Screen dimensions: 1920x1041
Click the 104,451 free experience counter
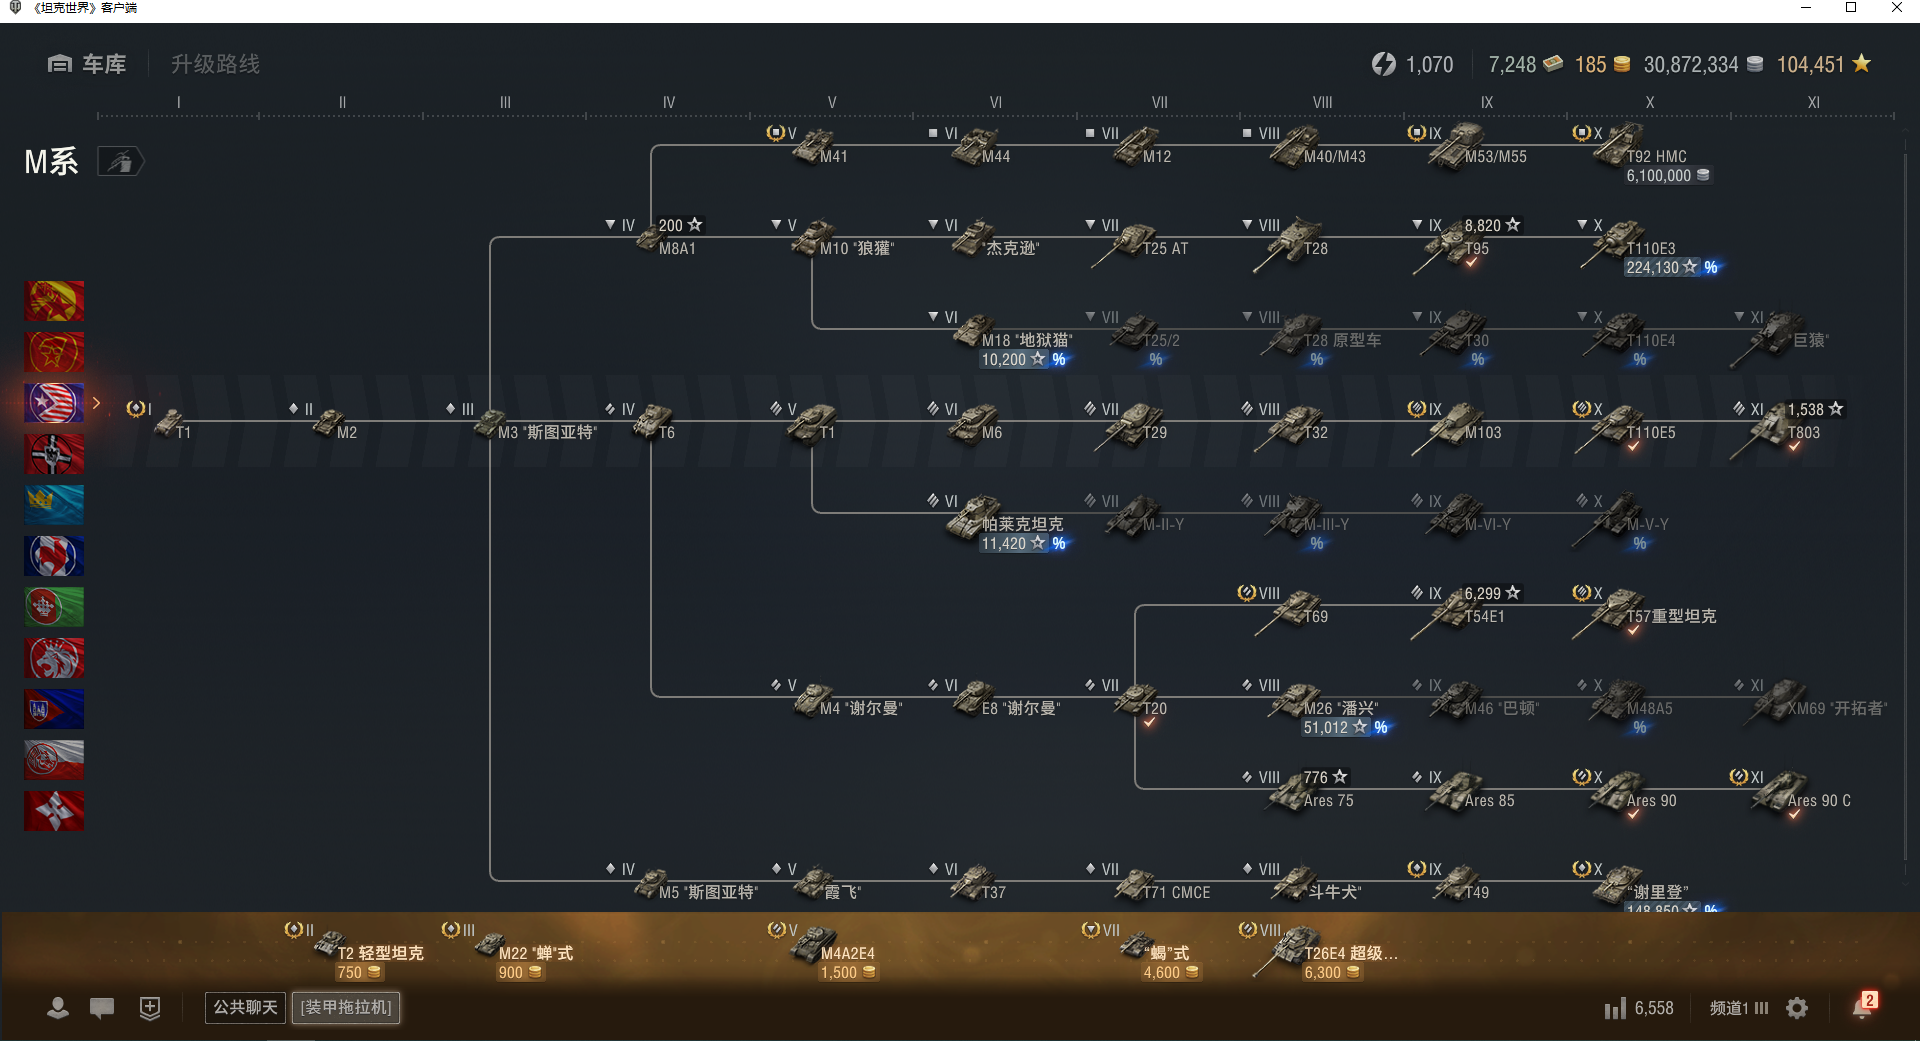coord(1823,65)
